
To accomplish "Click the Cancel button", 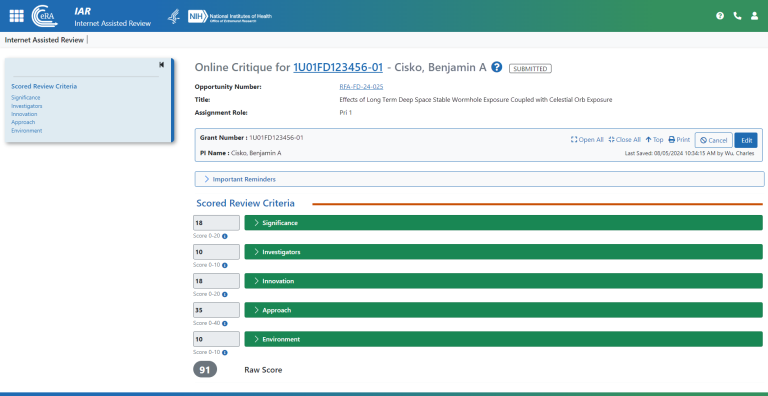I will (714, 140).
